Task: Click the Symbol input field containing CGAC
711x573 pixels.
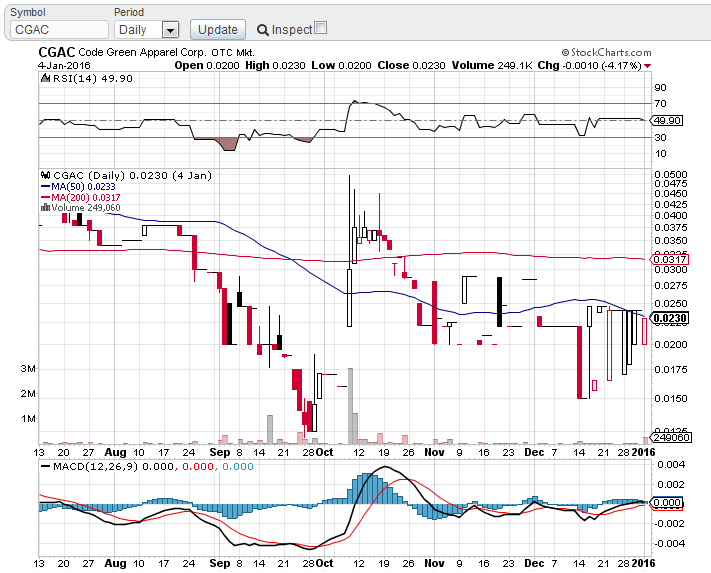Action: coord(59,30)
